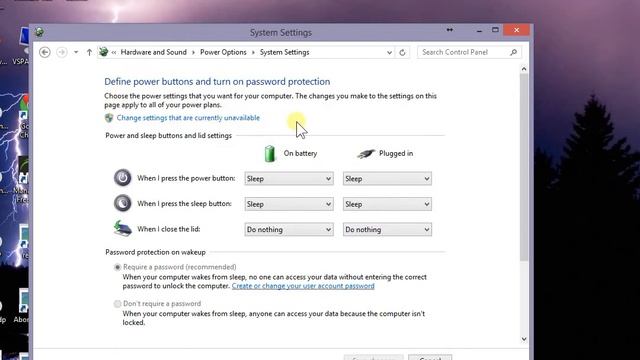Open Hardware and Sound breadcrumb
The width and height of the screenshot is (640, 360).
153,52
